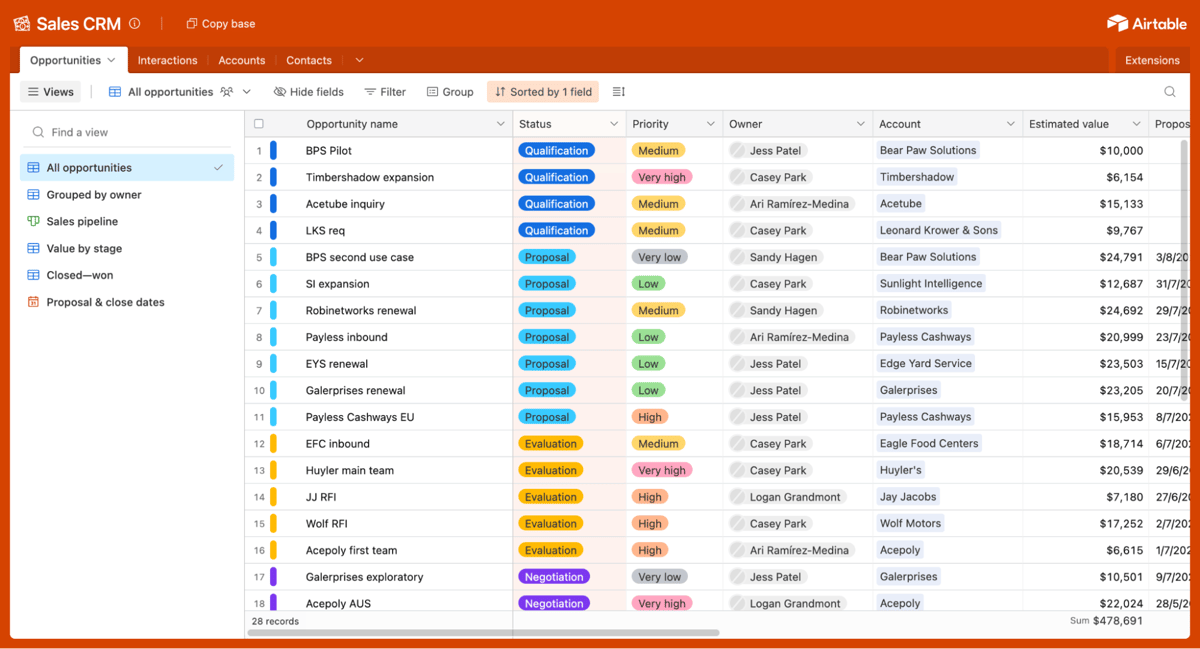1200x649 pixels.
Task: Select the Sales pipeline kanban view
Action: tap(127, 222)
